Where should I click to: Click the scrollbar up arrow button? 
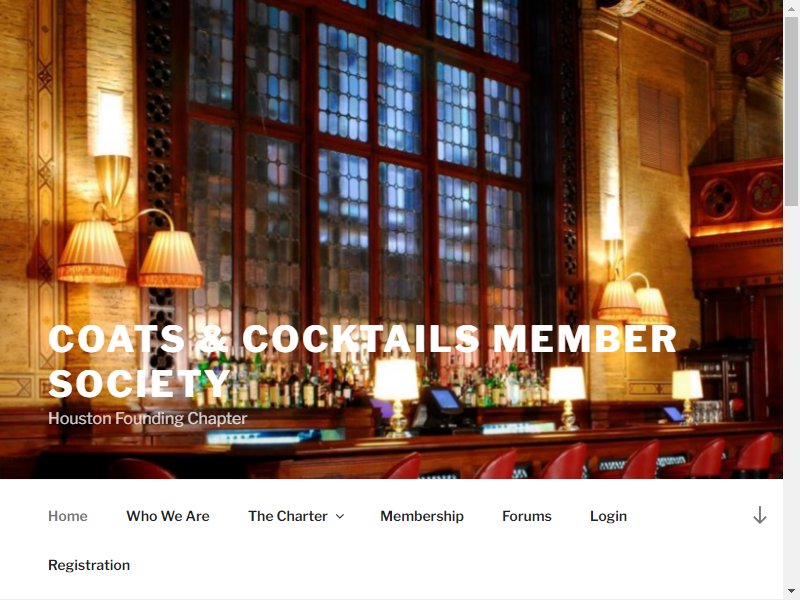[x=791, y=6]
